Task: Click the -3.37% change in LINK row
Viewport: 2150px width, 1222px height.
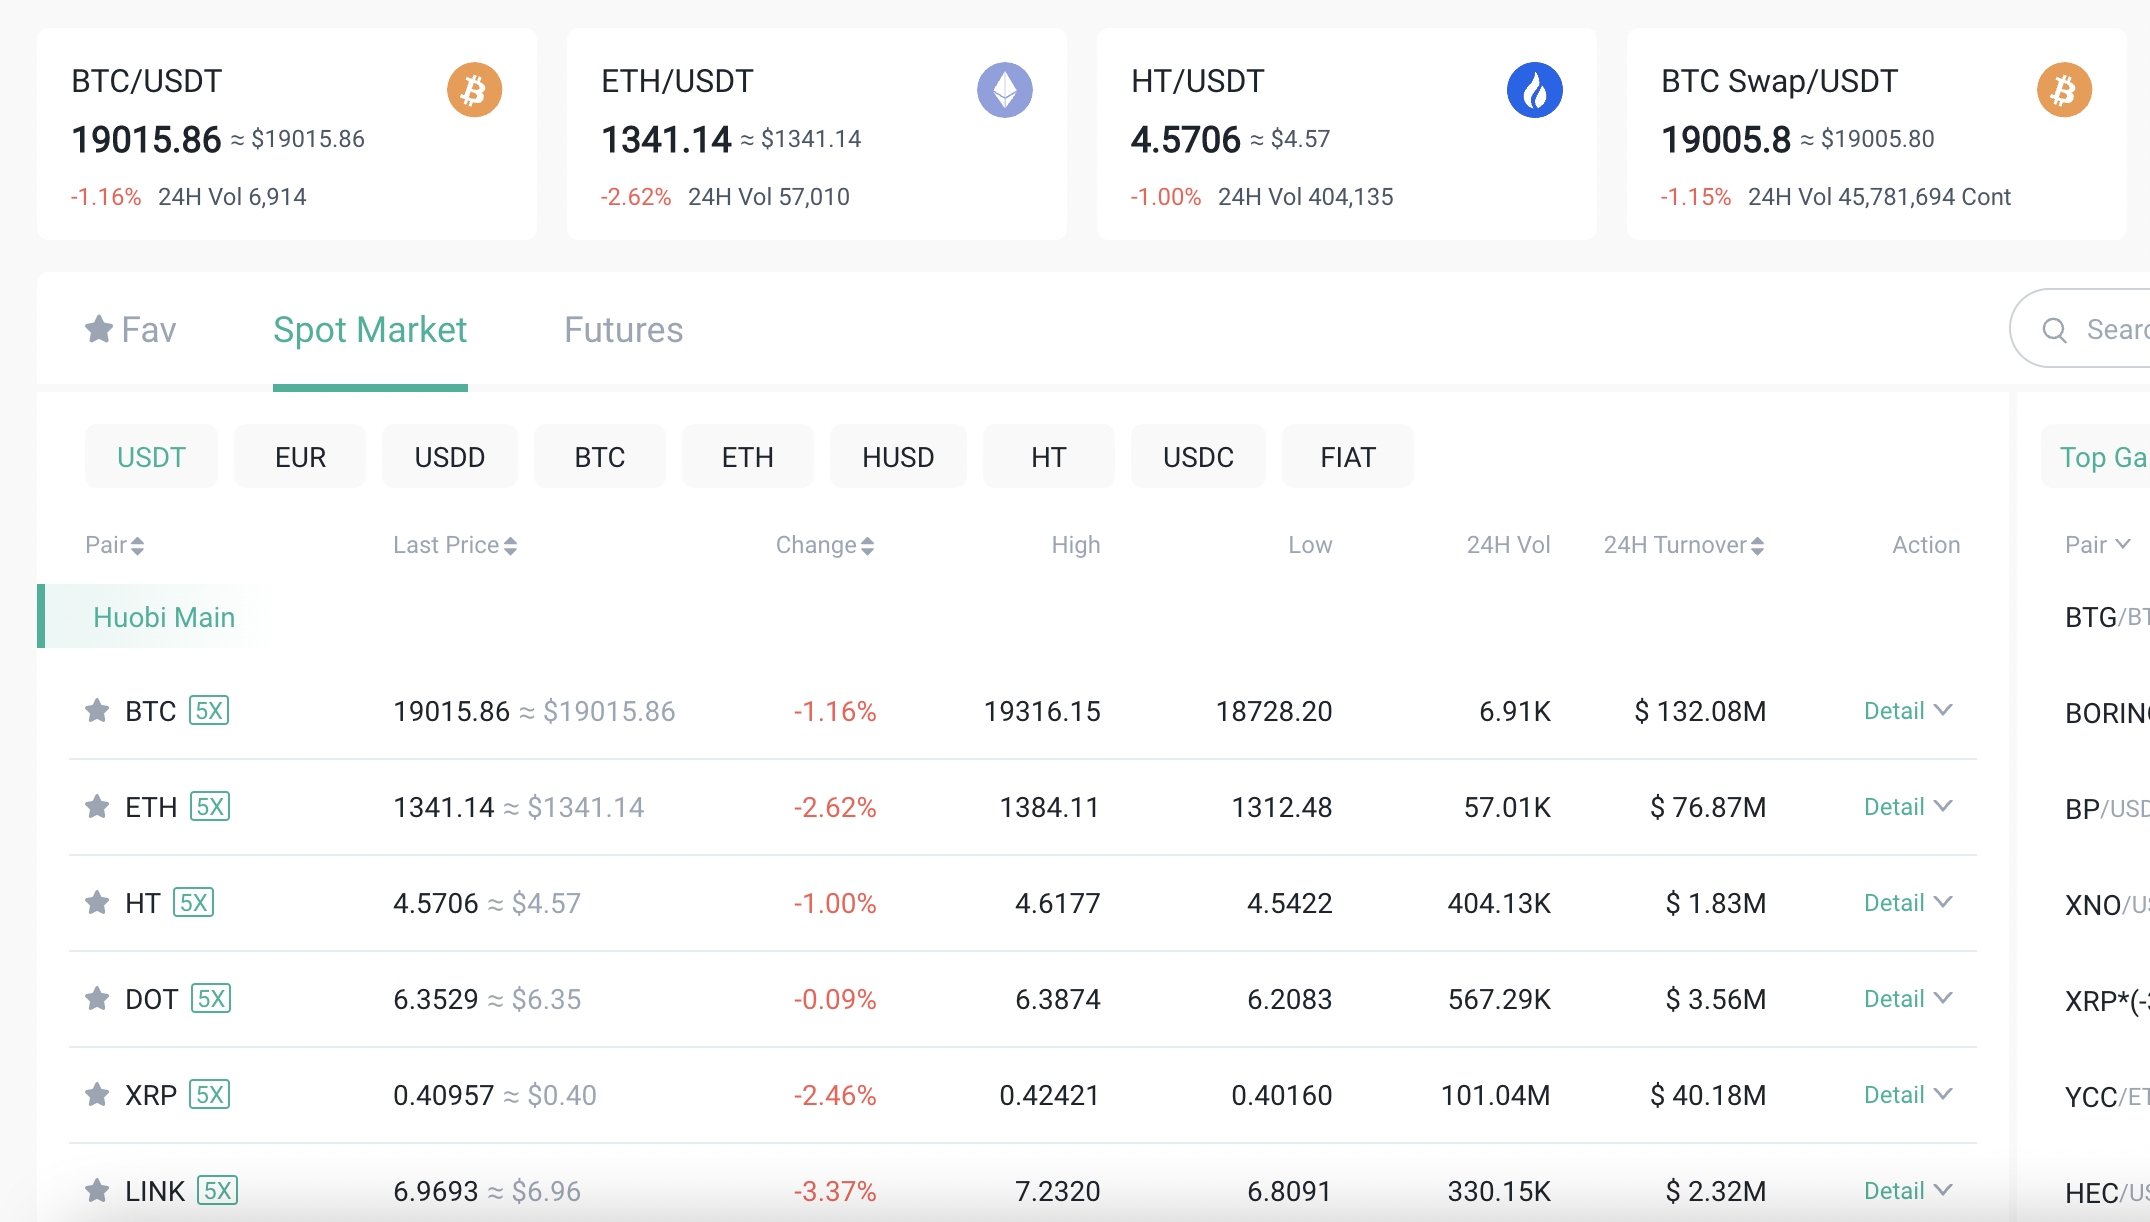Action: pyautogui.click(x=835, y=1191)
